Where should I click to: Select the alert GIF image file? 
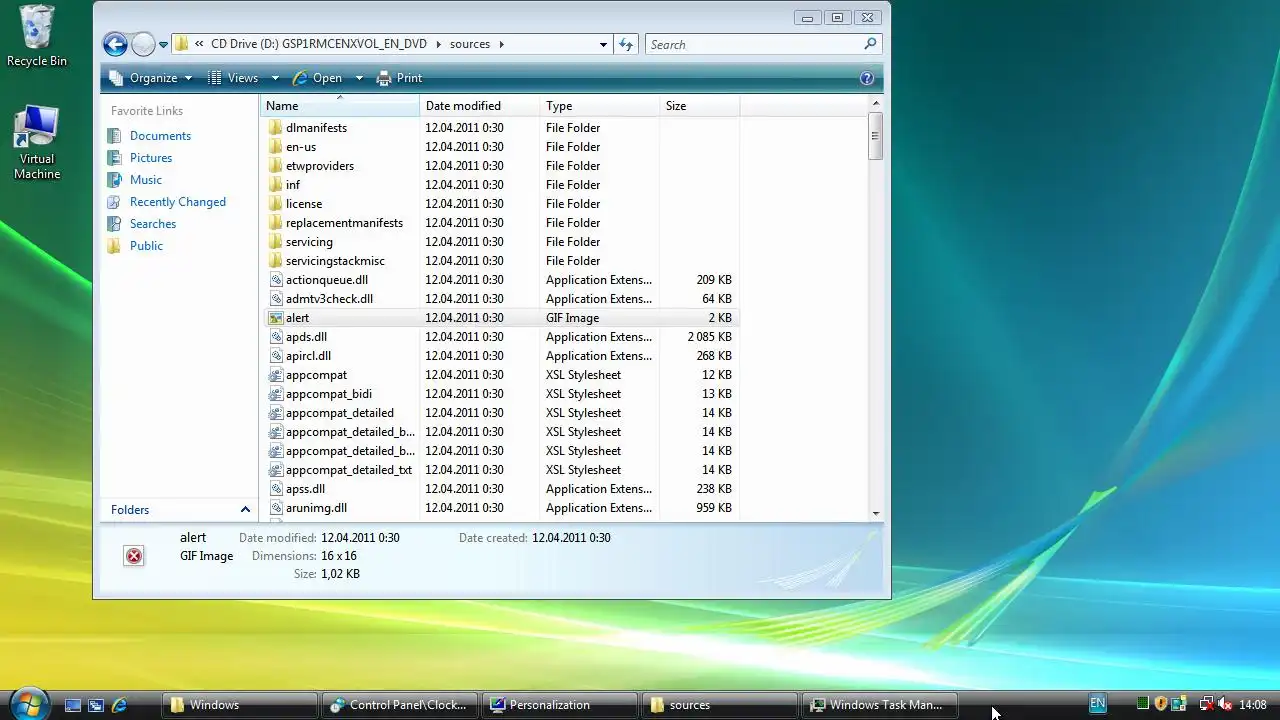coord(297,318)
